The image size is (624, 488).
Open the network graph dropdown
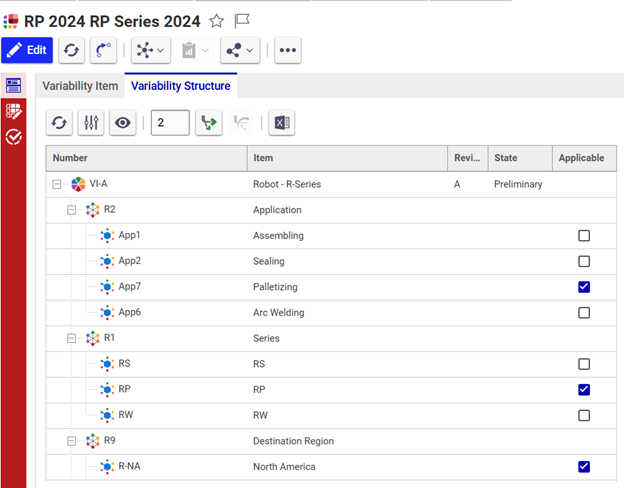coord(151,50)
